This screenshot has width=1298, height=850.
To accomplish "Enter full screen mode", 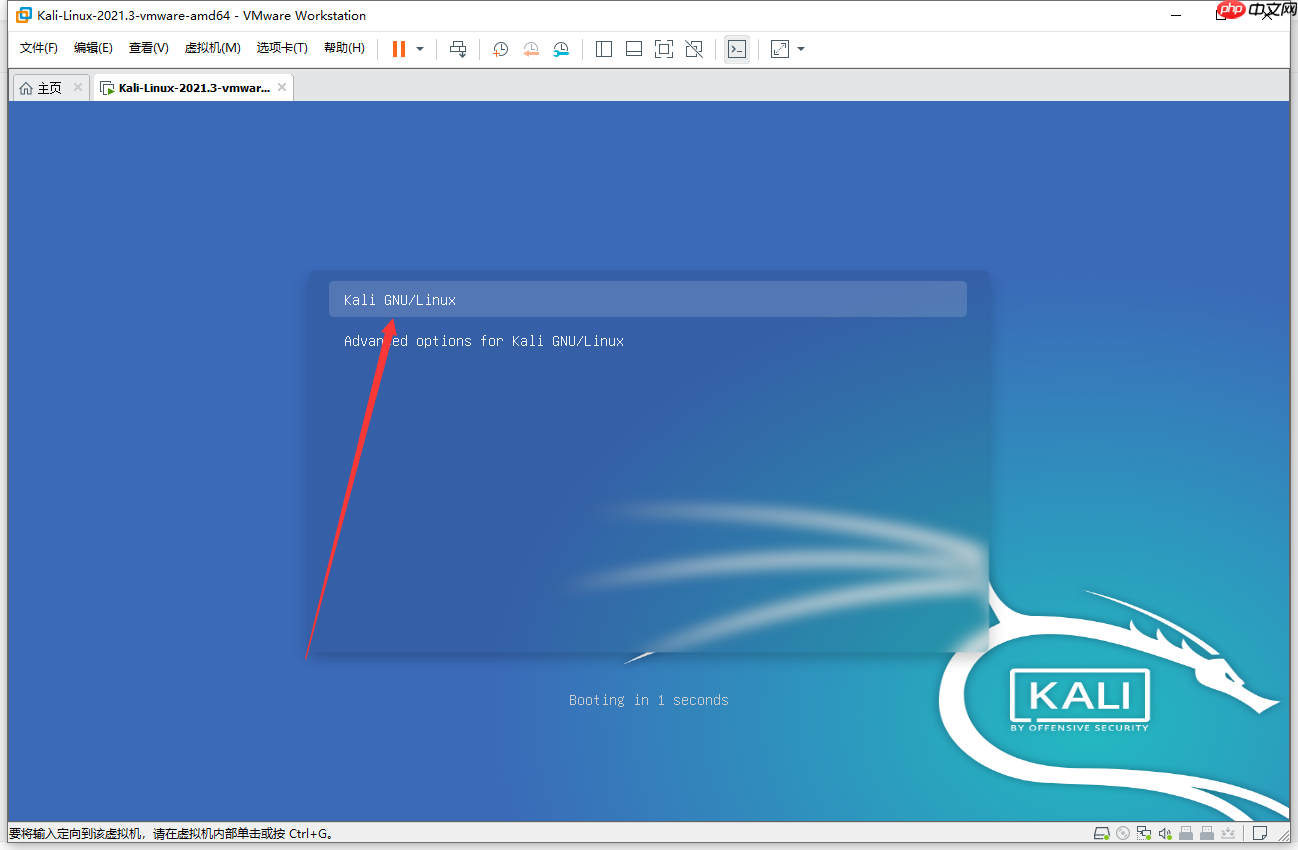I will click(663, 48).
